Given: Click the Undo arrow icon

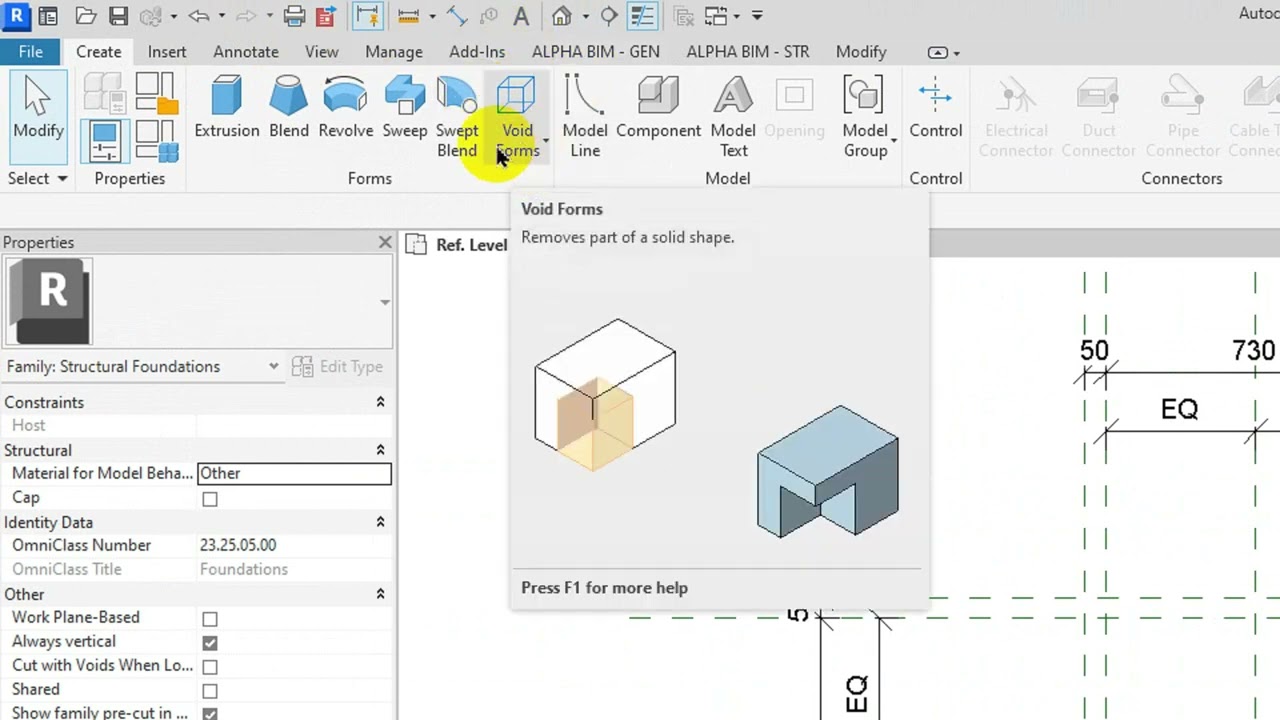Looking at the screenshot, I should click(x=198, y=16).
